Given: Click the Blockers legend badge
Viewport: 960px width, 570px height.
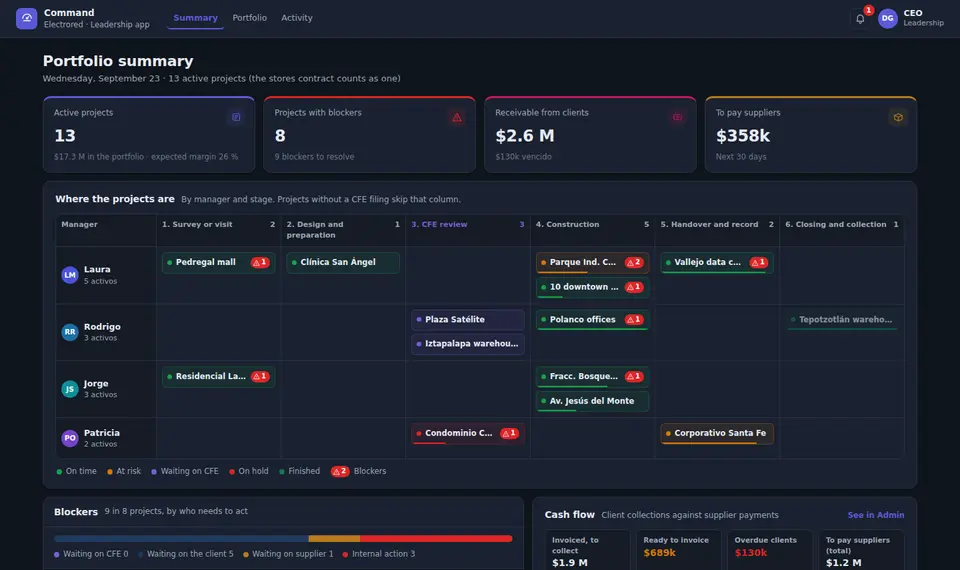Looking at the screenshot, I should pos(340,471).
